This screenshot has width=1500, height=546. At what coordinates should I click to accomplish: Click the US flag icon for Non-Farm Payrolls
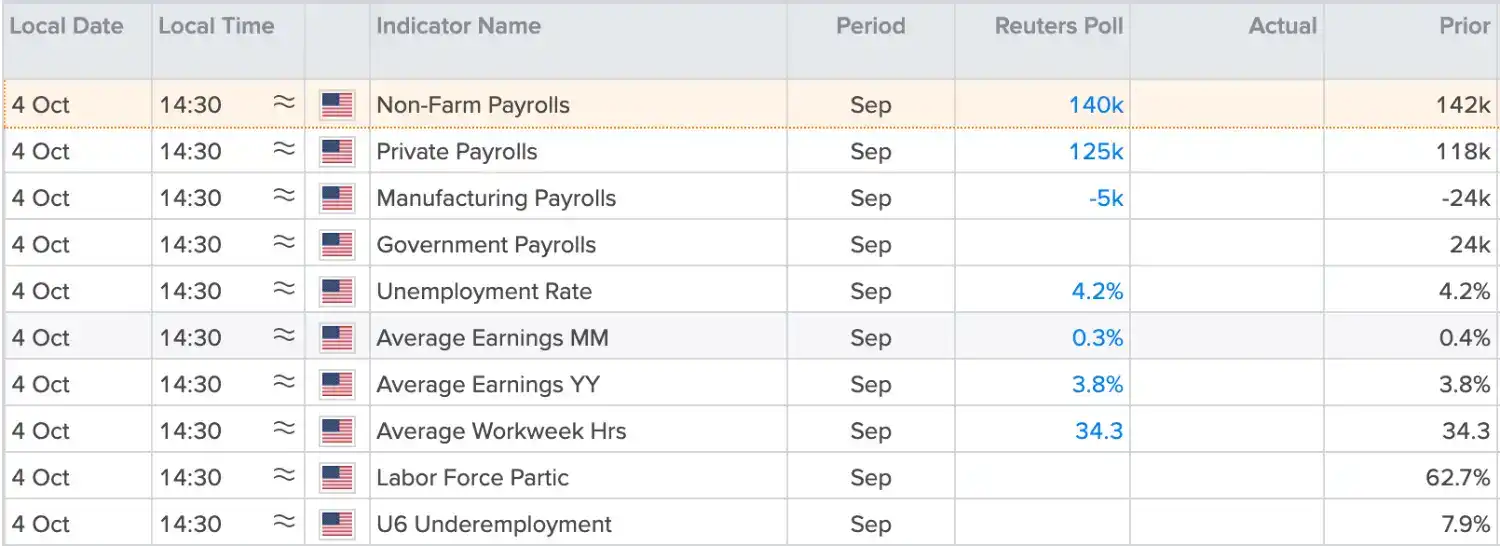(x=337, y=105)
